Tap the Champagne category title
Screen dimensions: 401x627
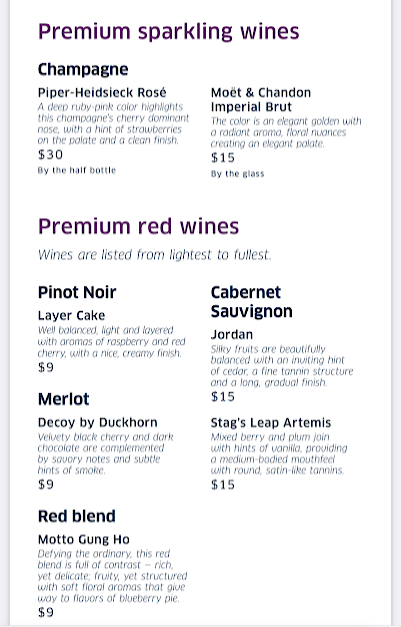tap(83, 70)
